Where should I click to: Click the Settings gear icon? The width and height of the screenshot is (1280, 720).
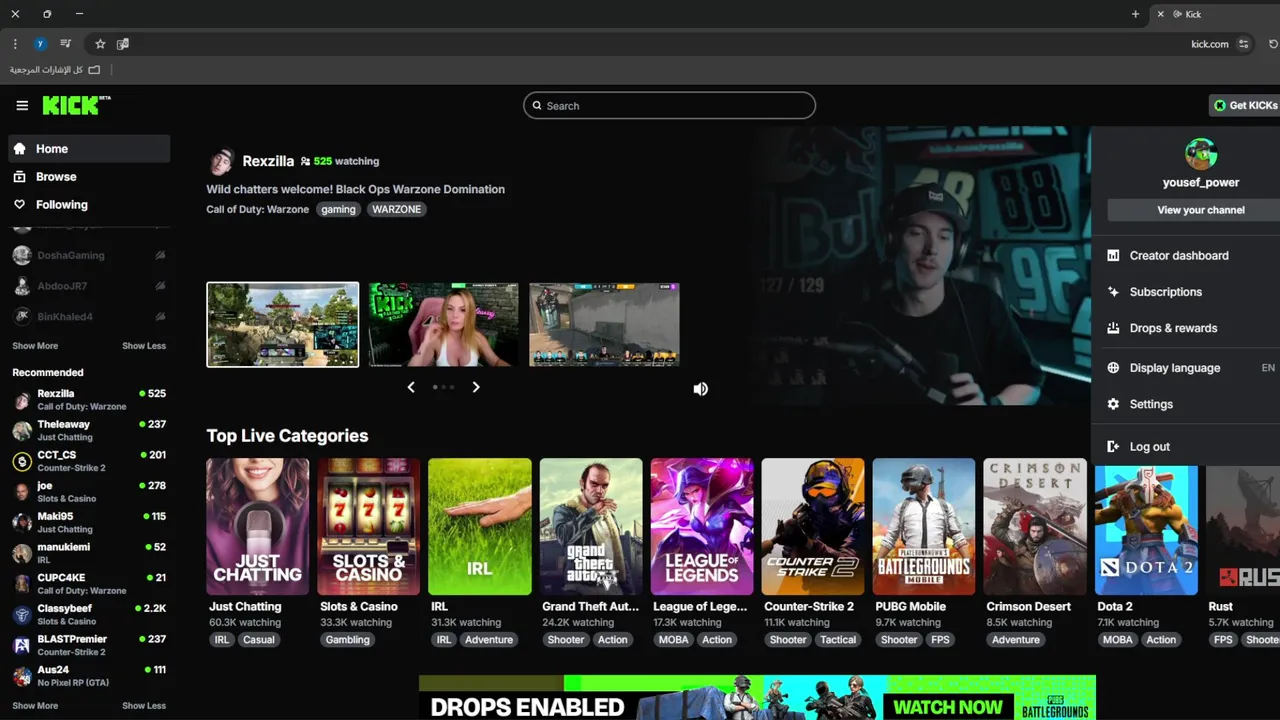point(1113,404)
